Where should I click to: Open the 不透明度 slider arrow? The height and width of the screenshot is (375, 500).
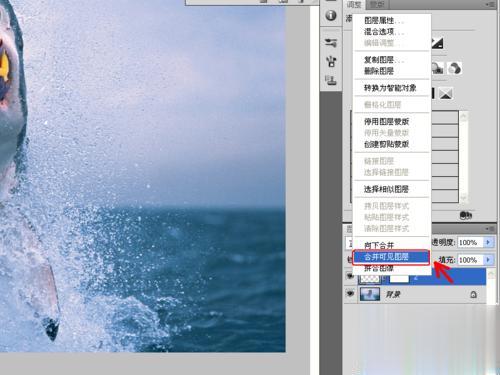tap(488, 242)
